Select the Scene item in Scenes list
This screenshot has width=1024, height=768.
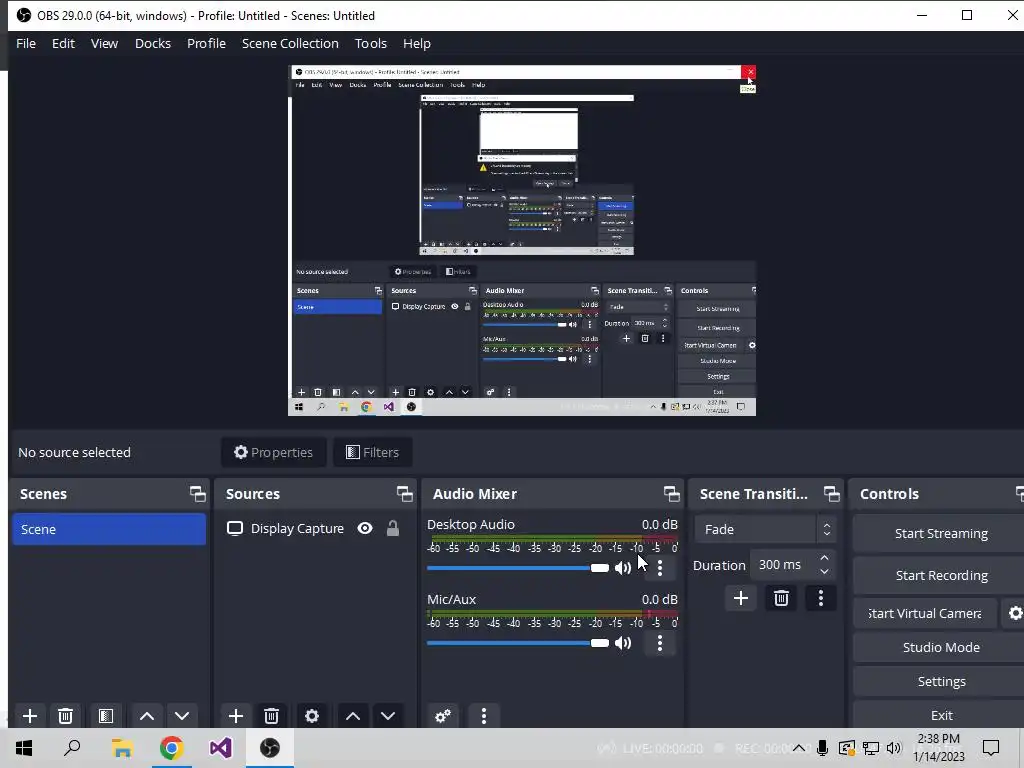tap(109, 529)
